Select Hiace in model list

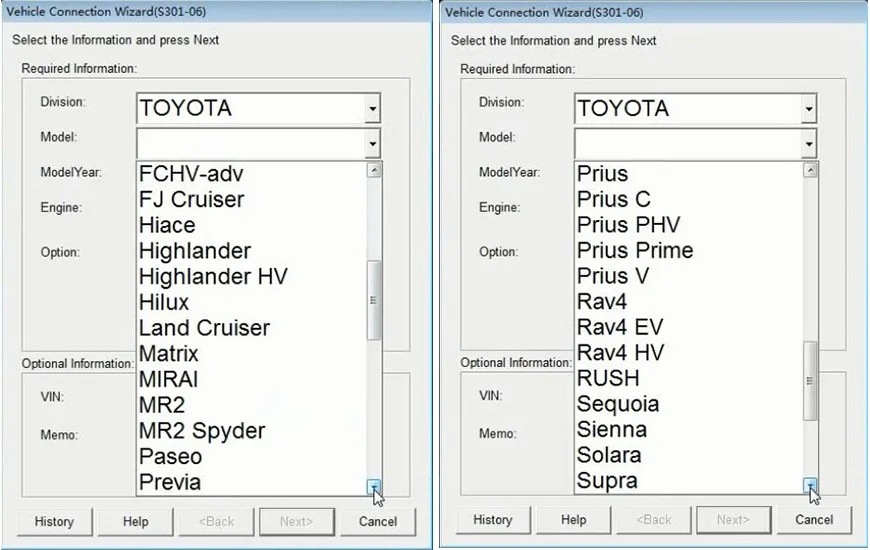point(251,225)
